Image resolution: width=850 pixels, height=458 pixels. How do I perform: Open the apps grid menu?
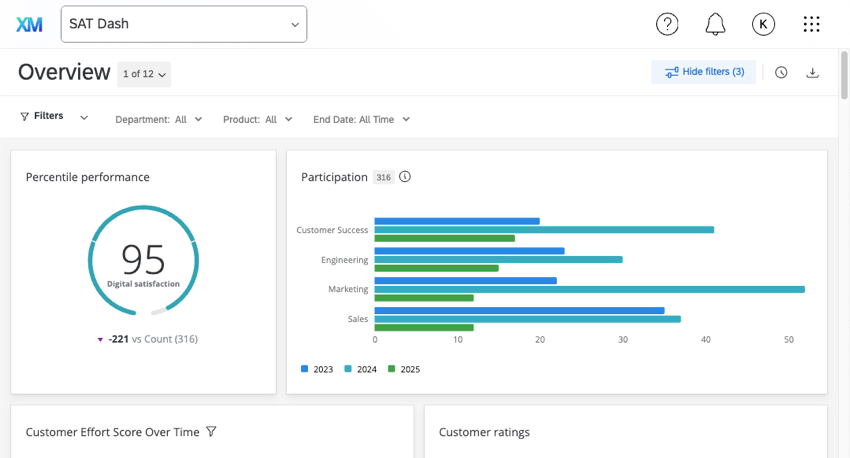click(x=811, y=24)
